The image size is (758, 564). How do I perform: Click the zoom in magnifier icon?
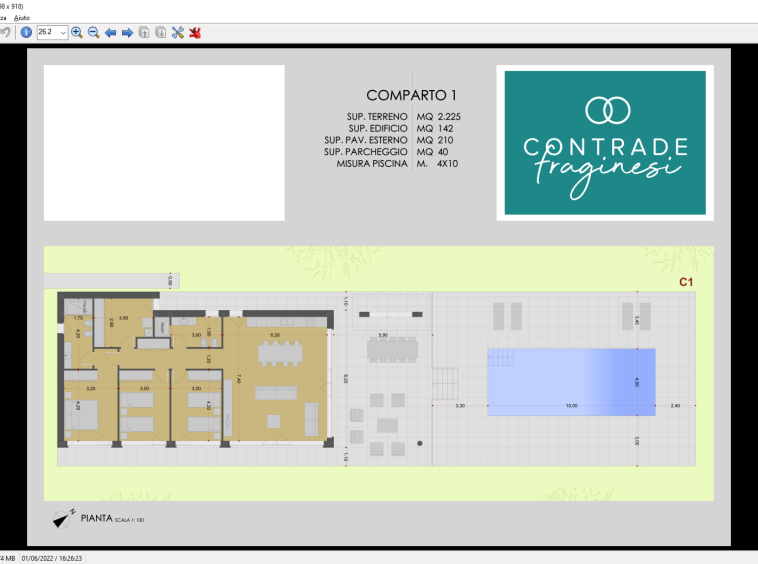point(76,32)
